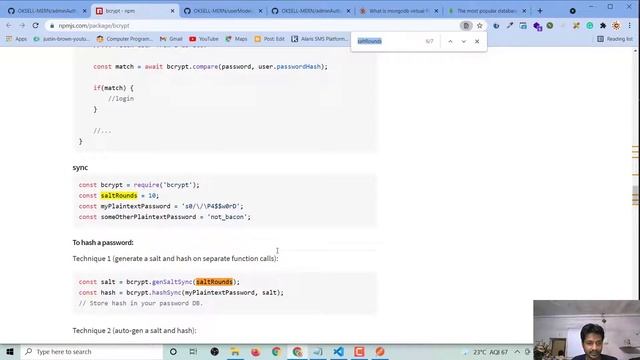
Task: Open Windows Start menu
Action: 10,351
